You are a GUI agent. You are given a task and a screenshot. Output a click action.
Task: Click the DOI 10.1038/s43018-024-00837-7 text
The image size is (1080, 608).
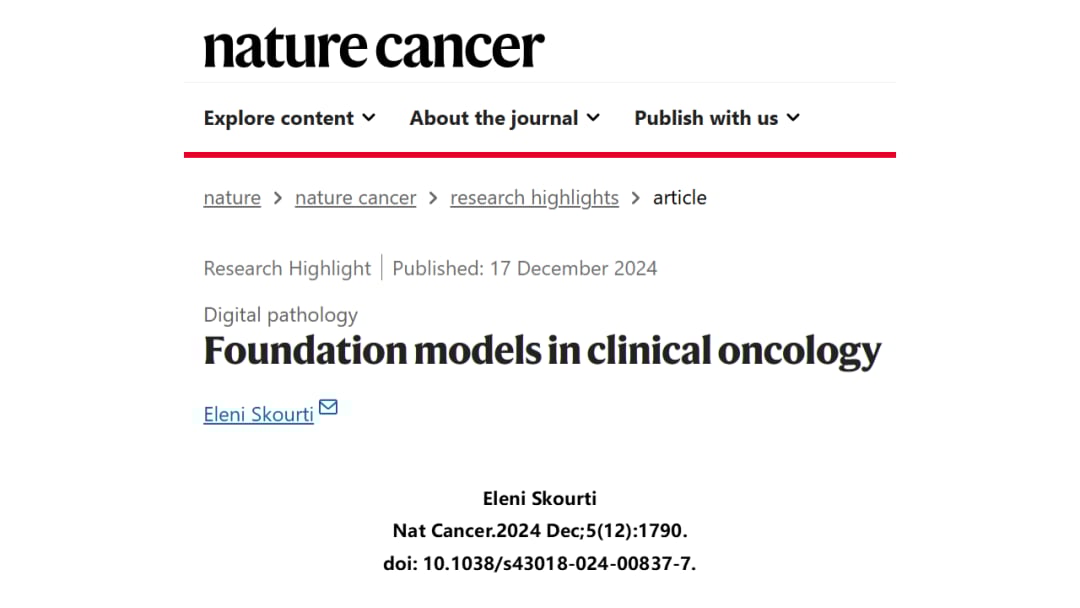539,563
